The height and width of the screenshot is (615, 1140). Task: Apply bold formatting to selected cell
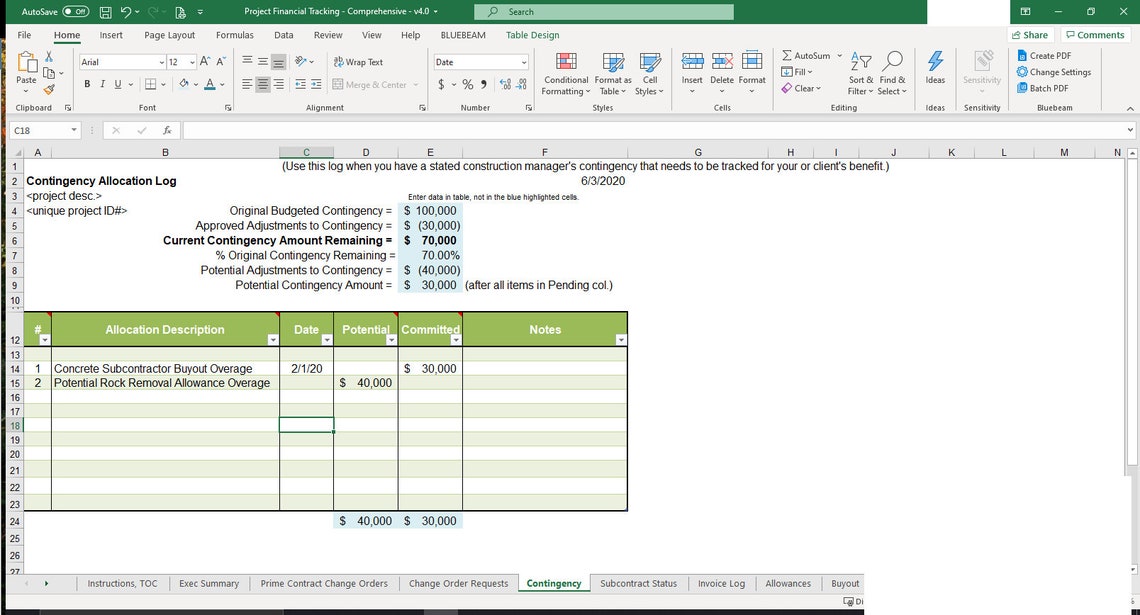click(86, 84)
